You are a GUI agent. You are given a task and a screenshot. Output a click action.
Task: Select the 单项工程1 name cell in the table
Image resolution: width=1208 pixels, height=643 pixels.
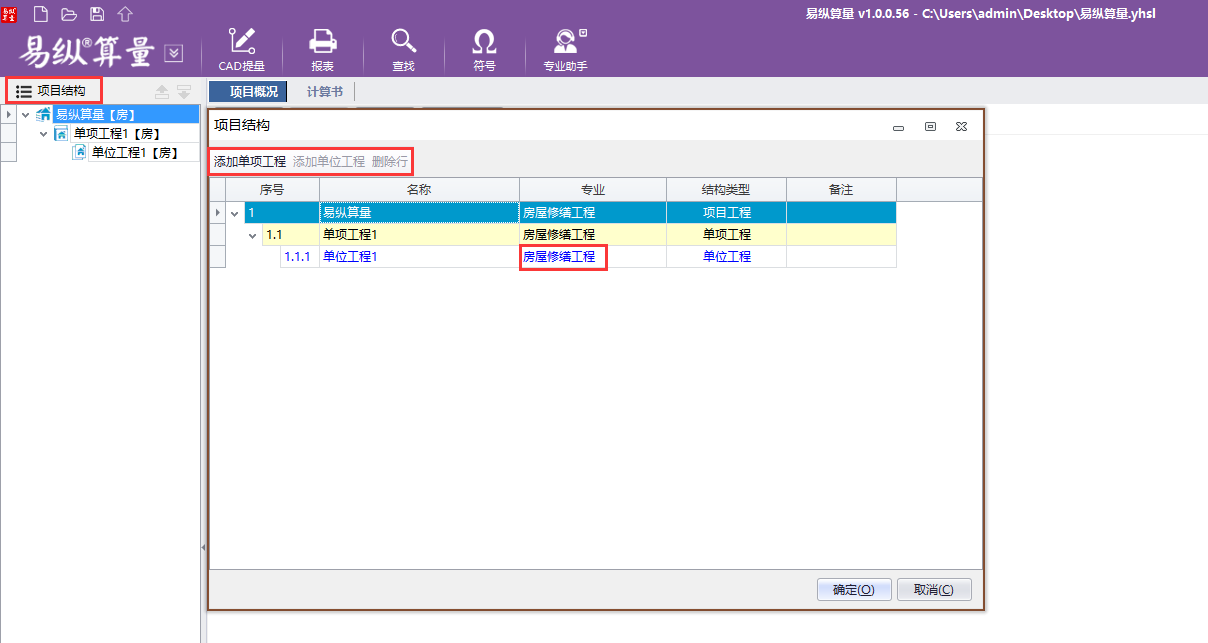click(419, 235)
